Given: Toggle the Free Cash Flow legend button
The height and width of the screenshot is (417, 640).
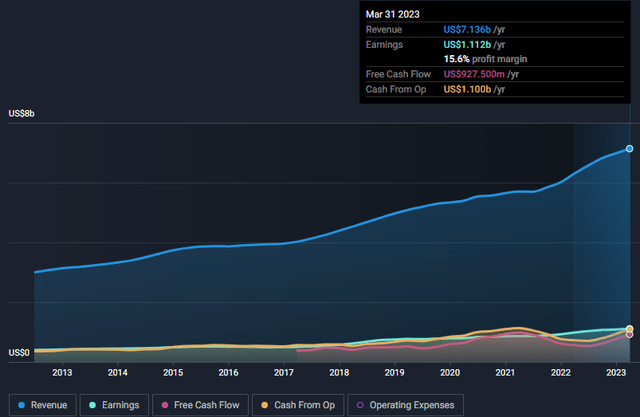Looking at the screenshot, I should [x=200, y=405].
